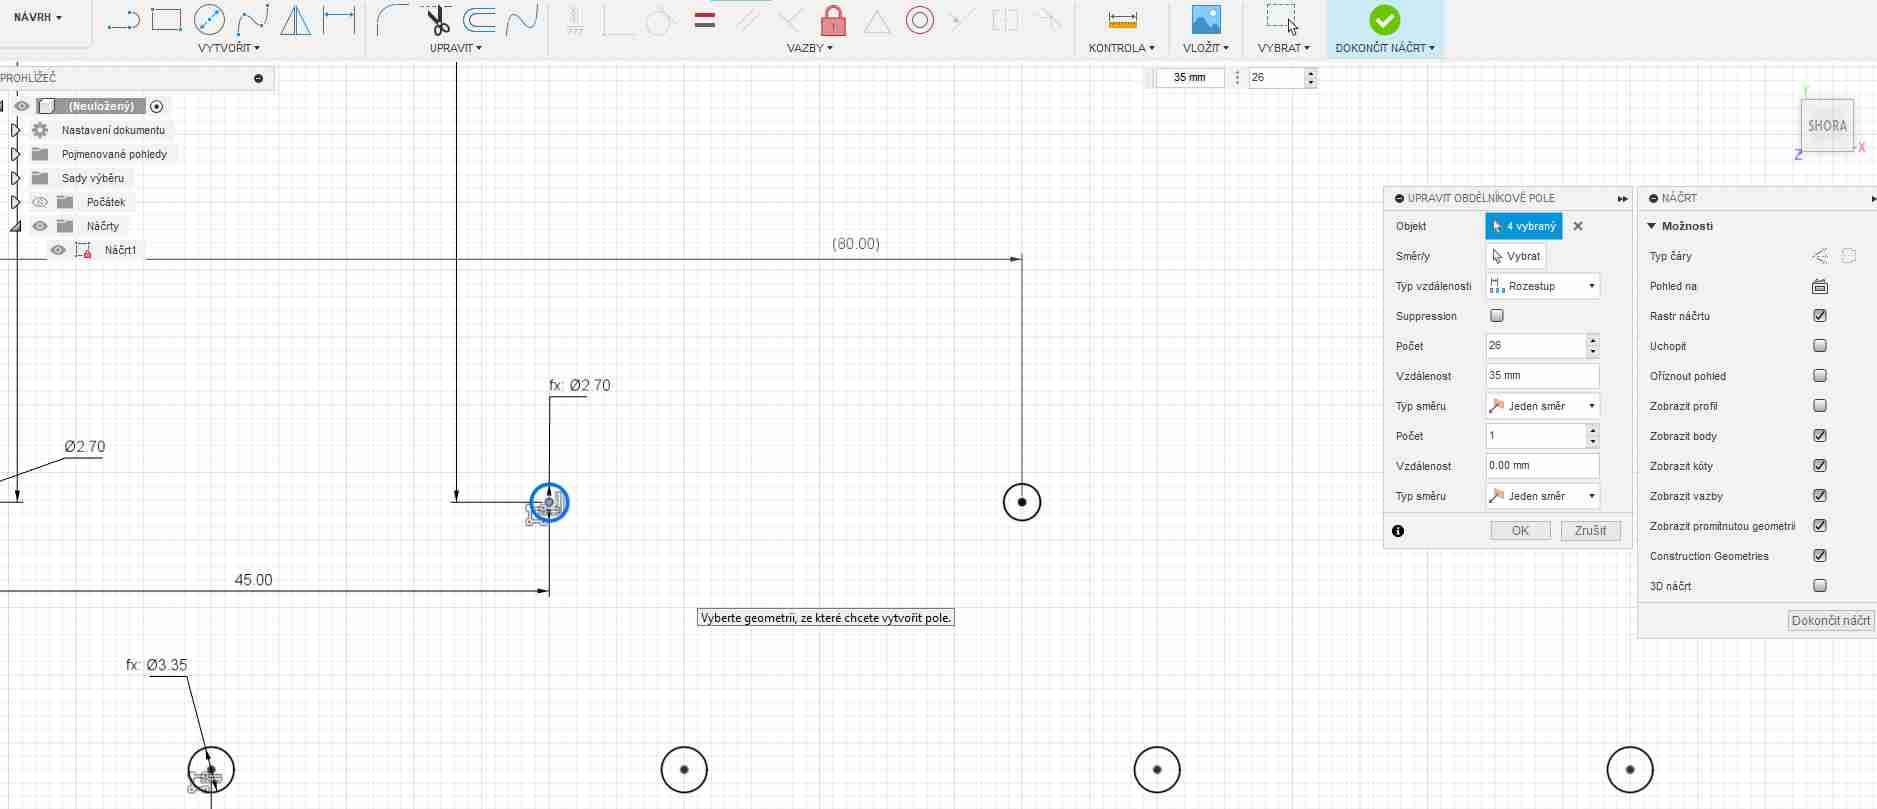Select the Rectangle sketch tool
Screen dimensions: 1877x809
click(x=166, y=20)
